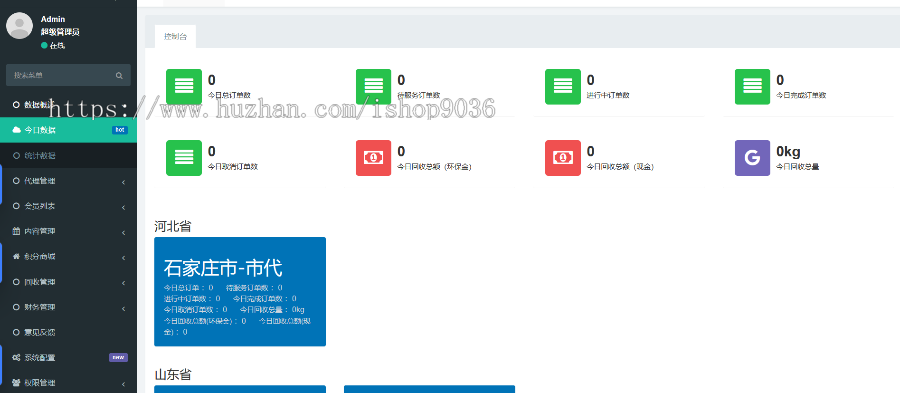900x393 pixels.
Task: Open the 意见反馈 sidebar link
Action: (68, 332)
